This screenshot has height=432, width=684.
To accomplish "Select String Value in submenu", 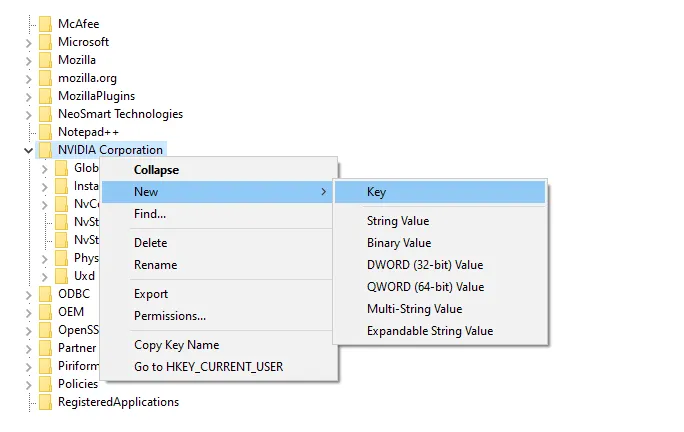I will tap(440, 221).
